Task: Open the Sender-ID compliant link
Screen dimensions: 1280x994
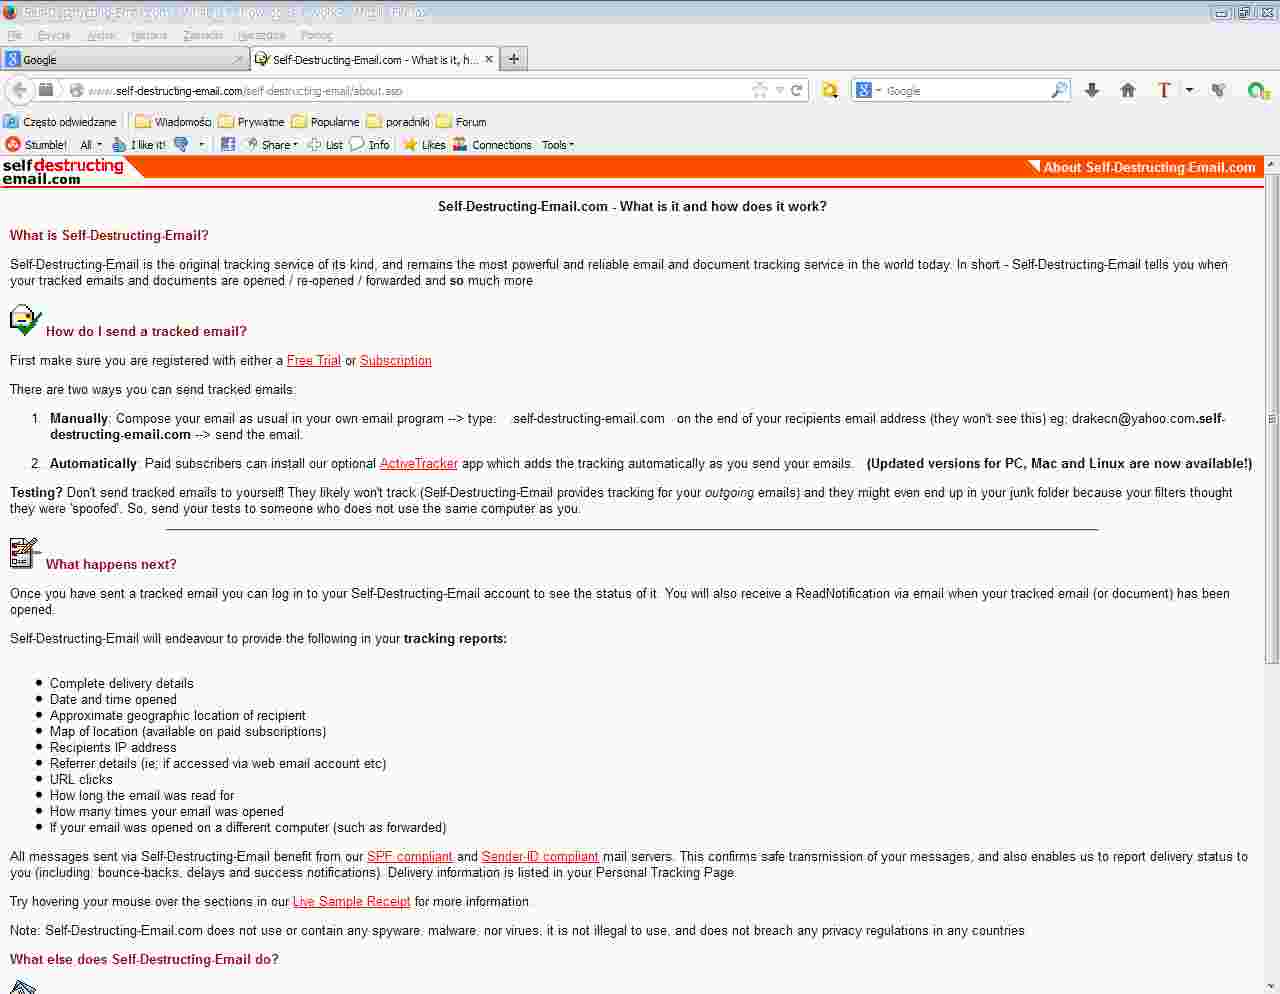Action: (x=540, y=856)
